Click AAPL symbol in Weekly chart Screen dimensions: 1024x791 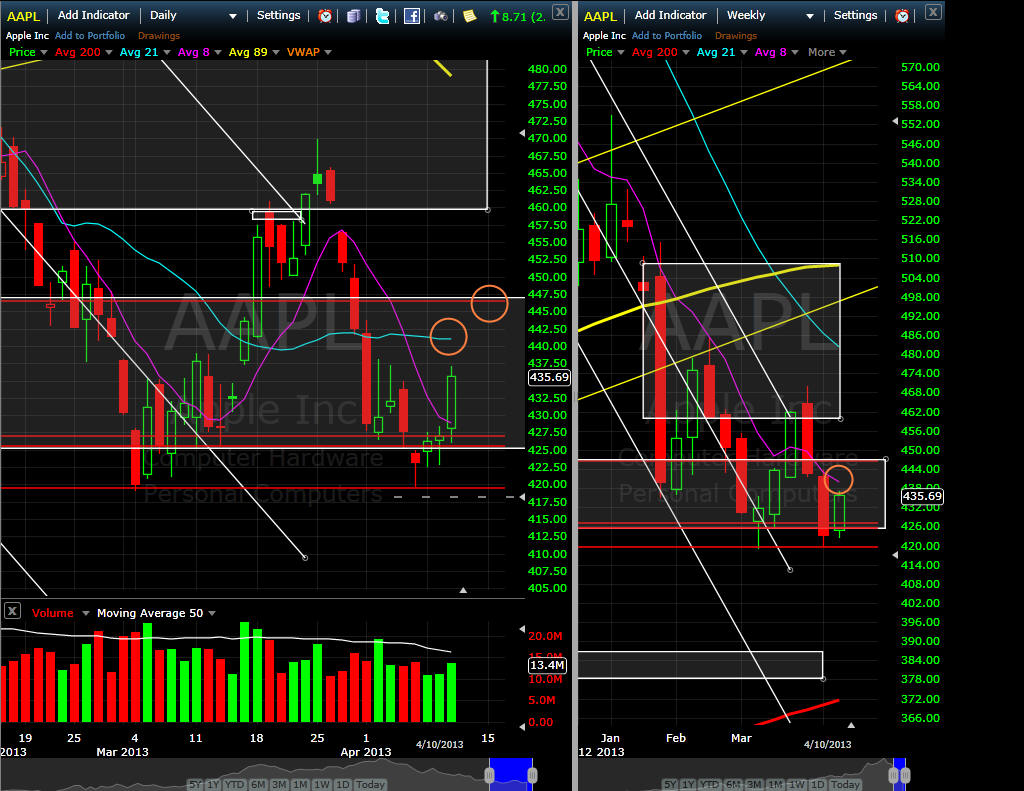[x=600, y=16]
